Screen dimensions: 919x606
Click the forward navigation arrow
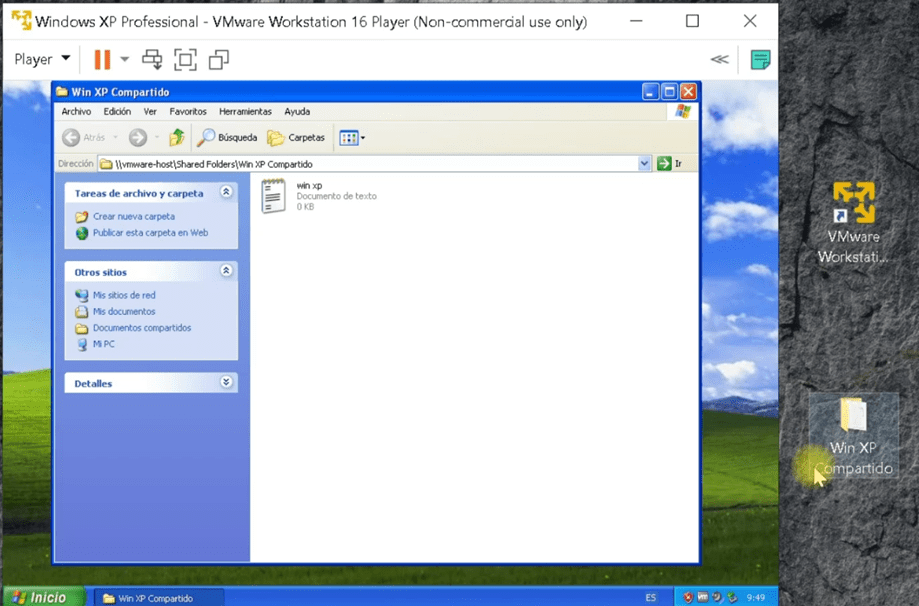point(138,138)
